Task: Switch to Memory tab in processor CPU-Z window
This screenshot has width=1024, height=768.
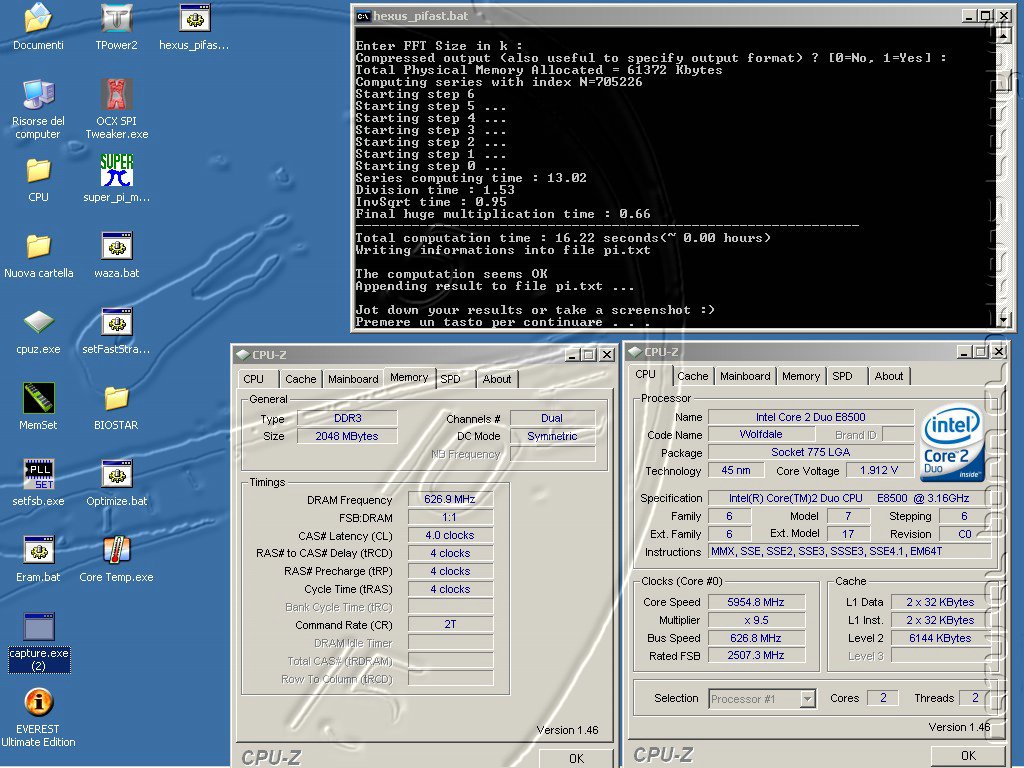Action: point(801,376)
